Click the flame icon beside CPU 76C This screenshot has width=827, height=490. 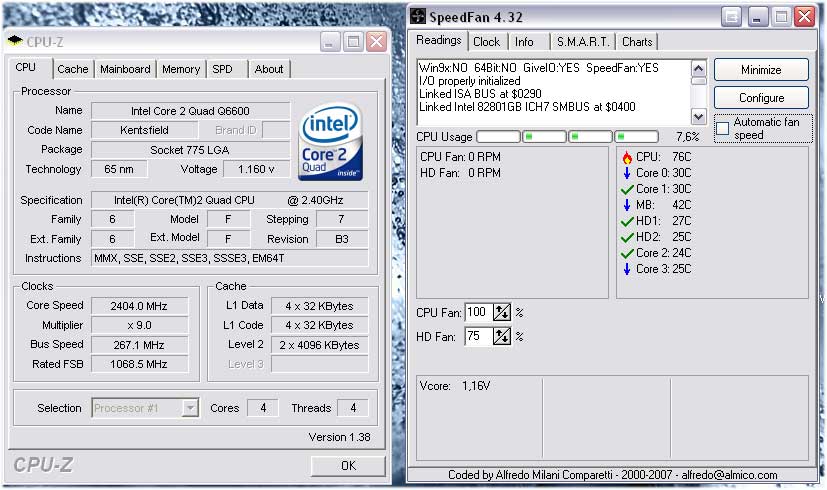click(x=627, y=157)
